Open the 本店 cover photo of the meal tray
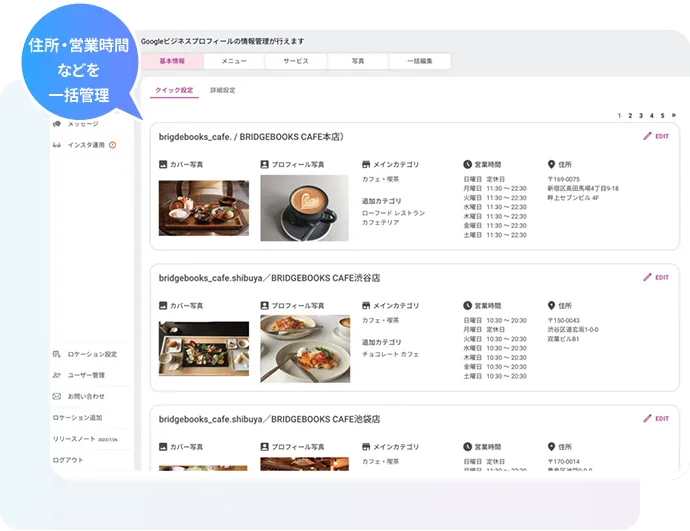Viewport: 690px width, 531px height. [x=204, y=208]
